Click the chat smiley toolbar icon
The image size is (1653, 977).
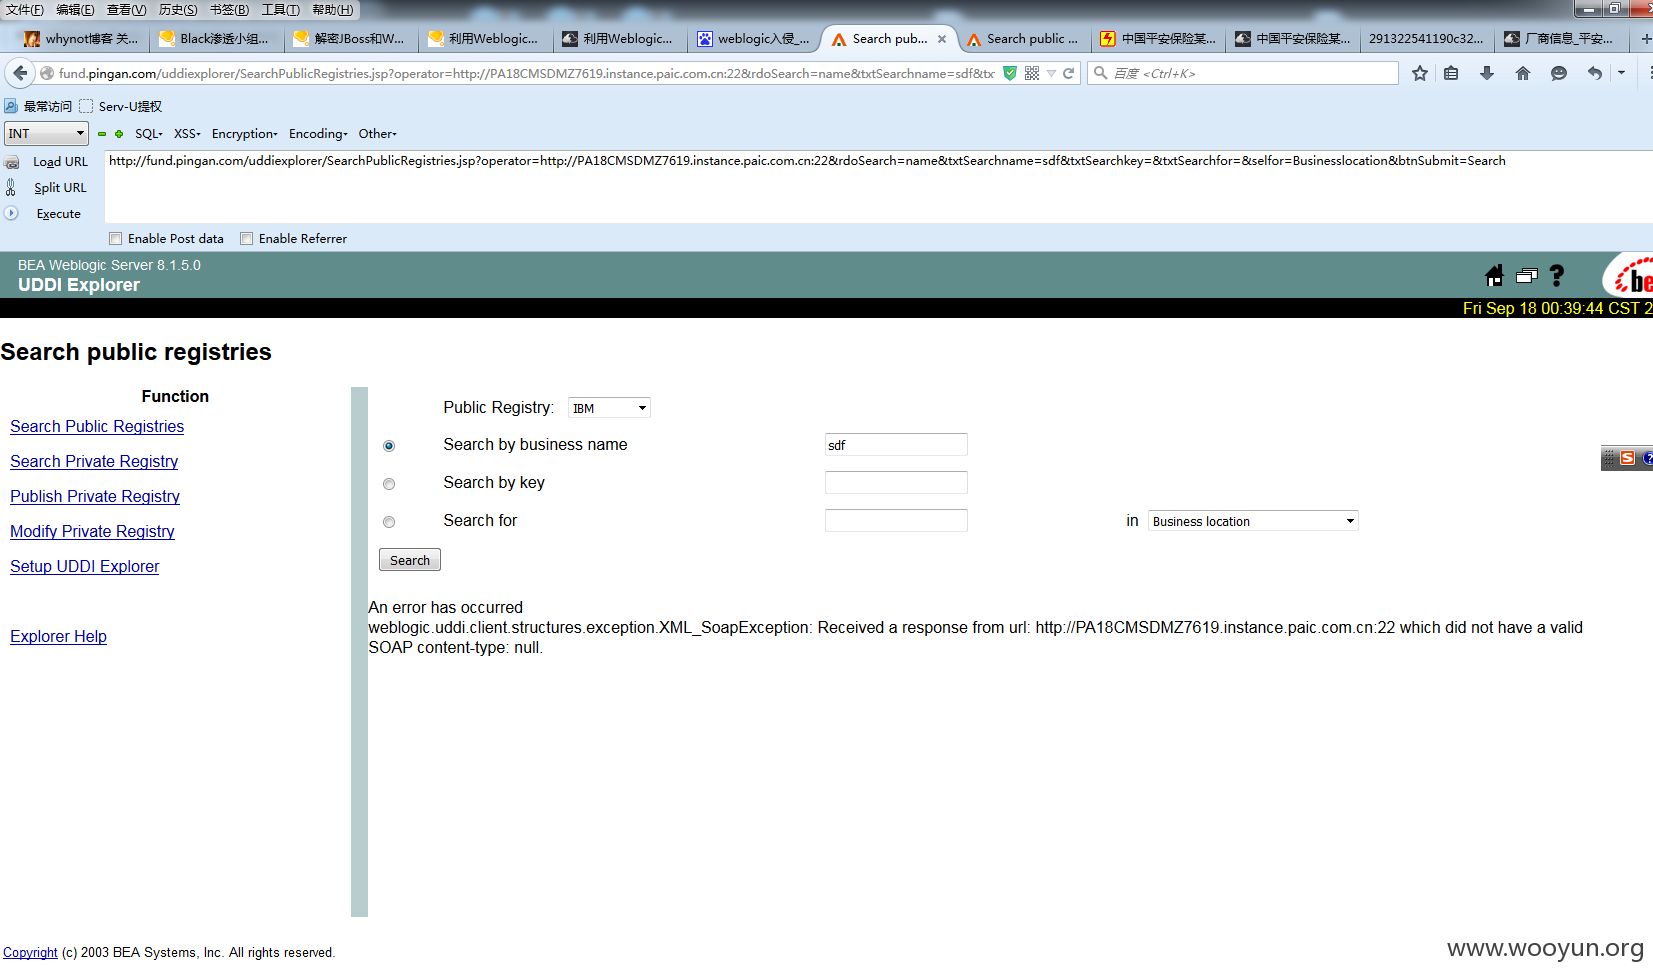click(x=1558, y=73)
